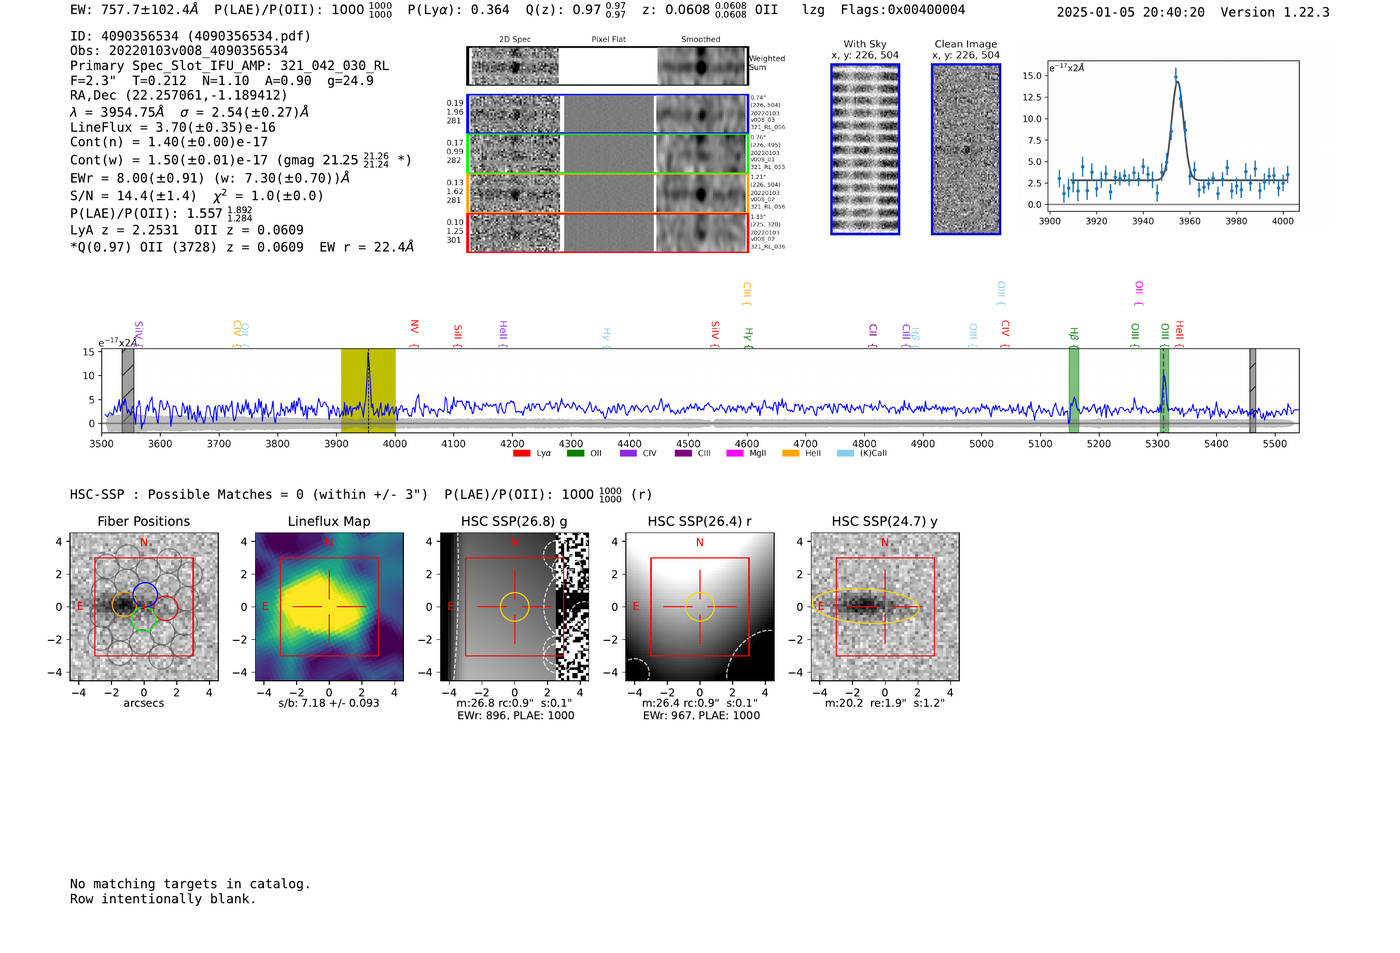Click the orange fiber circle in Fiber Positions
This screenshot has width=1400, height=953.
123,604
